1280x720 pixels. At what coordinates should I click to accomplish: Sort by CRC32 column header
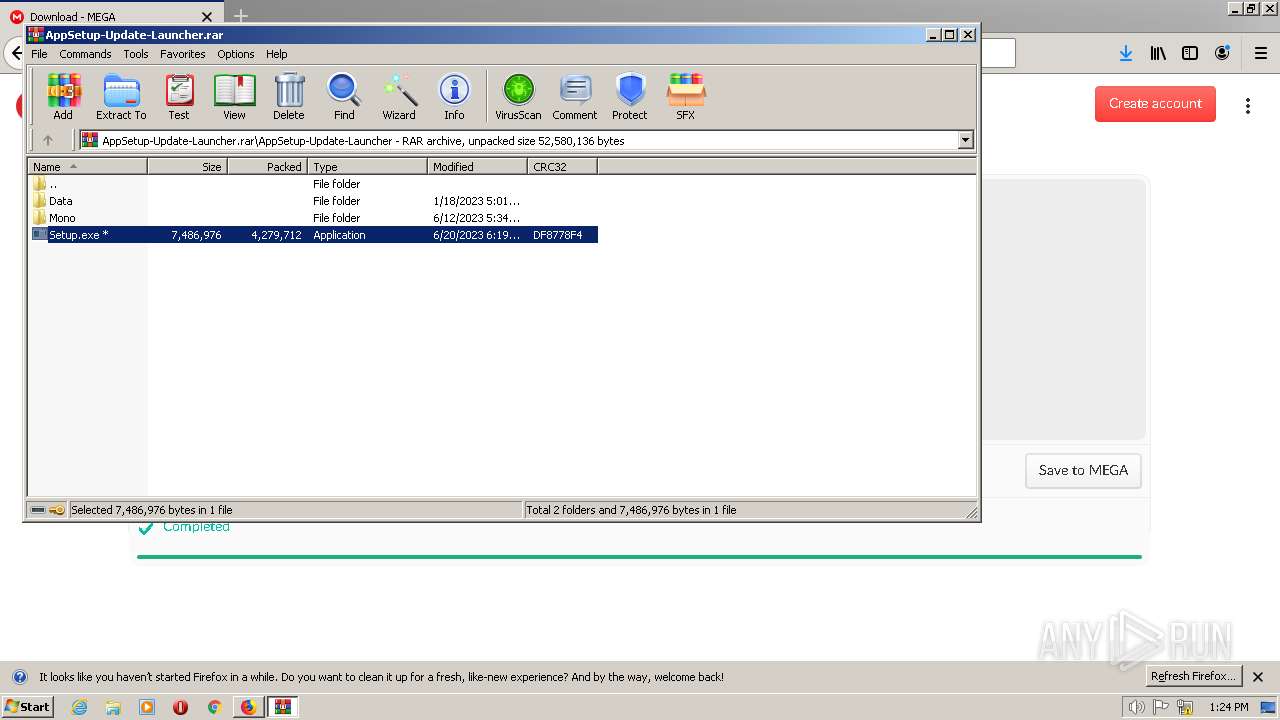pyautogui.click(x=563, y=167)
